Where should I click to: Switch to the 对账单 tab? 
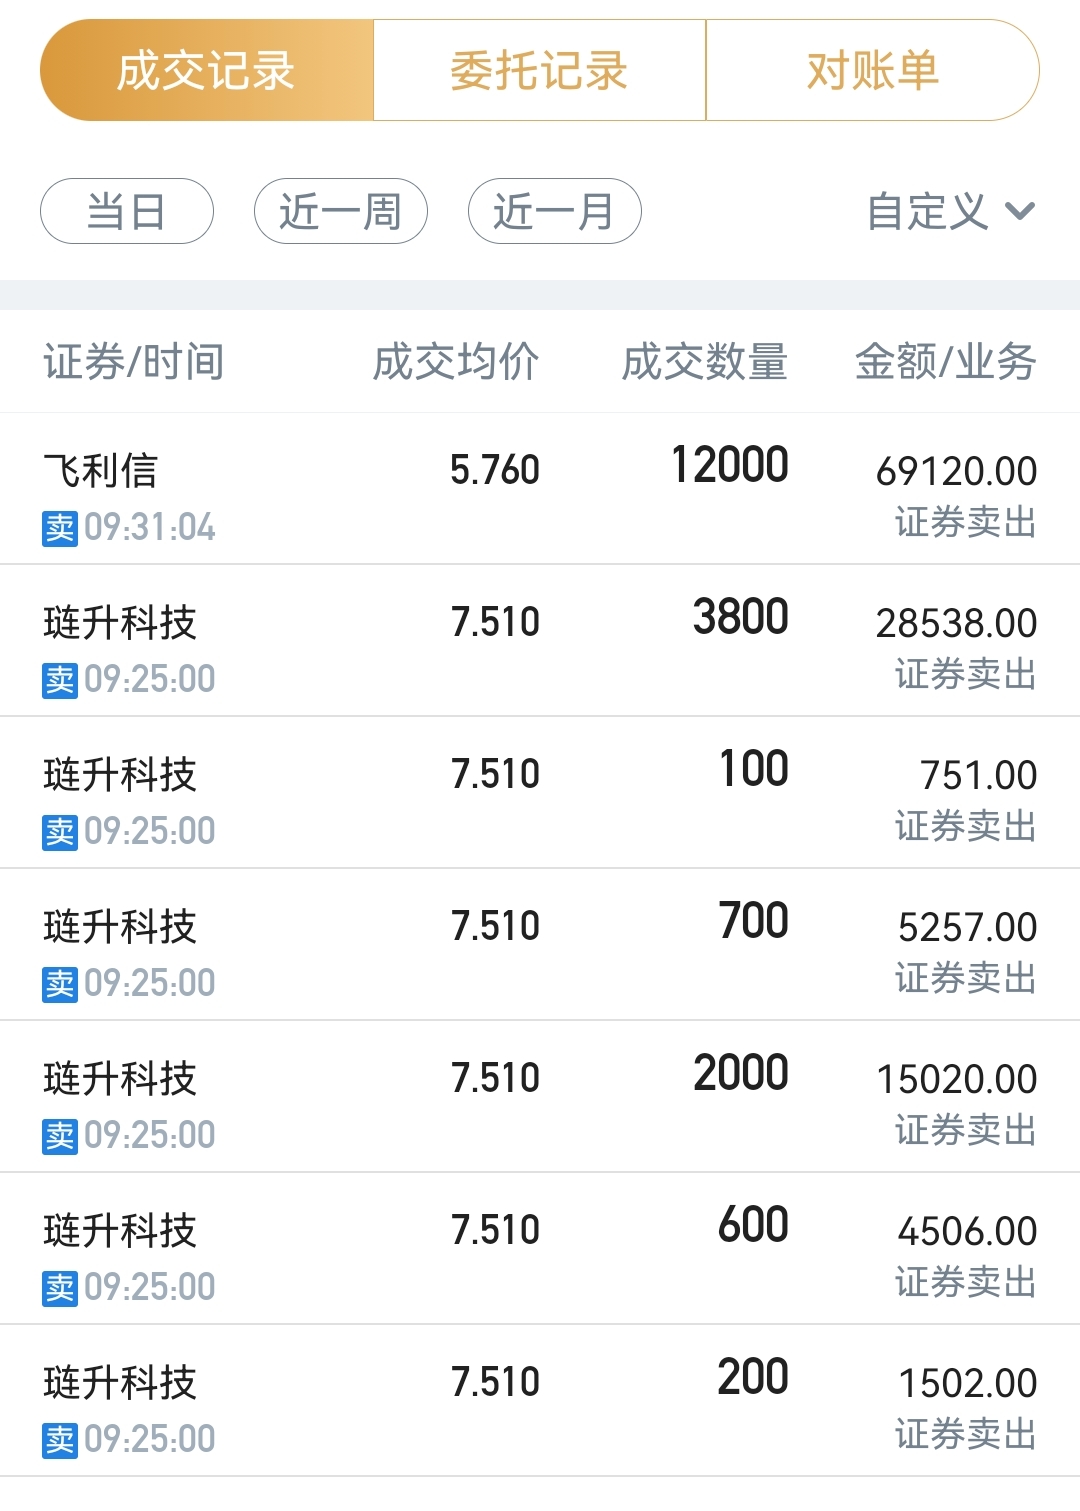coord(873,70)
